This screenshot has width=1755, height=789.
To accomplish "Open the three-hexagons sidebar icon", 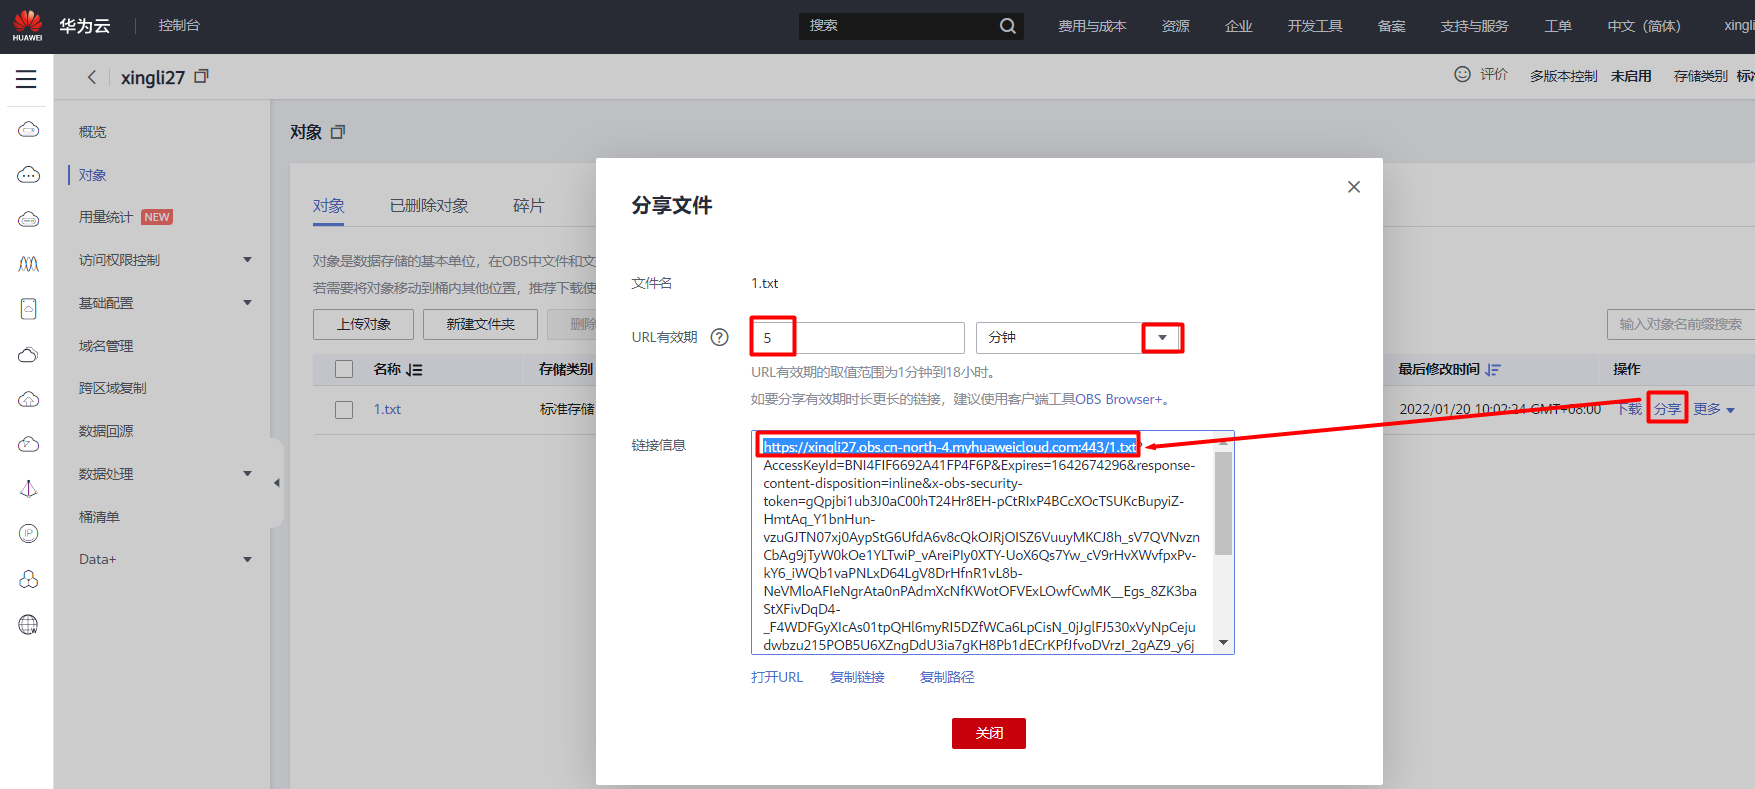I will point(29,579).
